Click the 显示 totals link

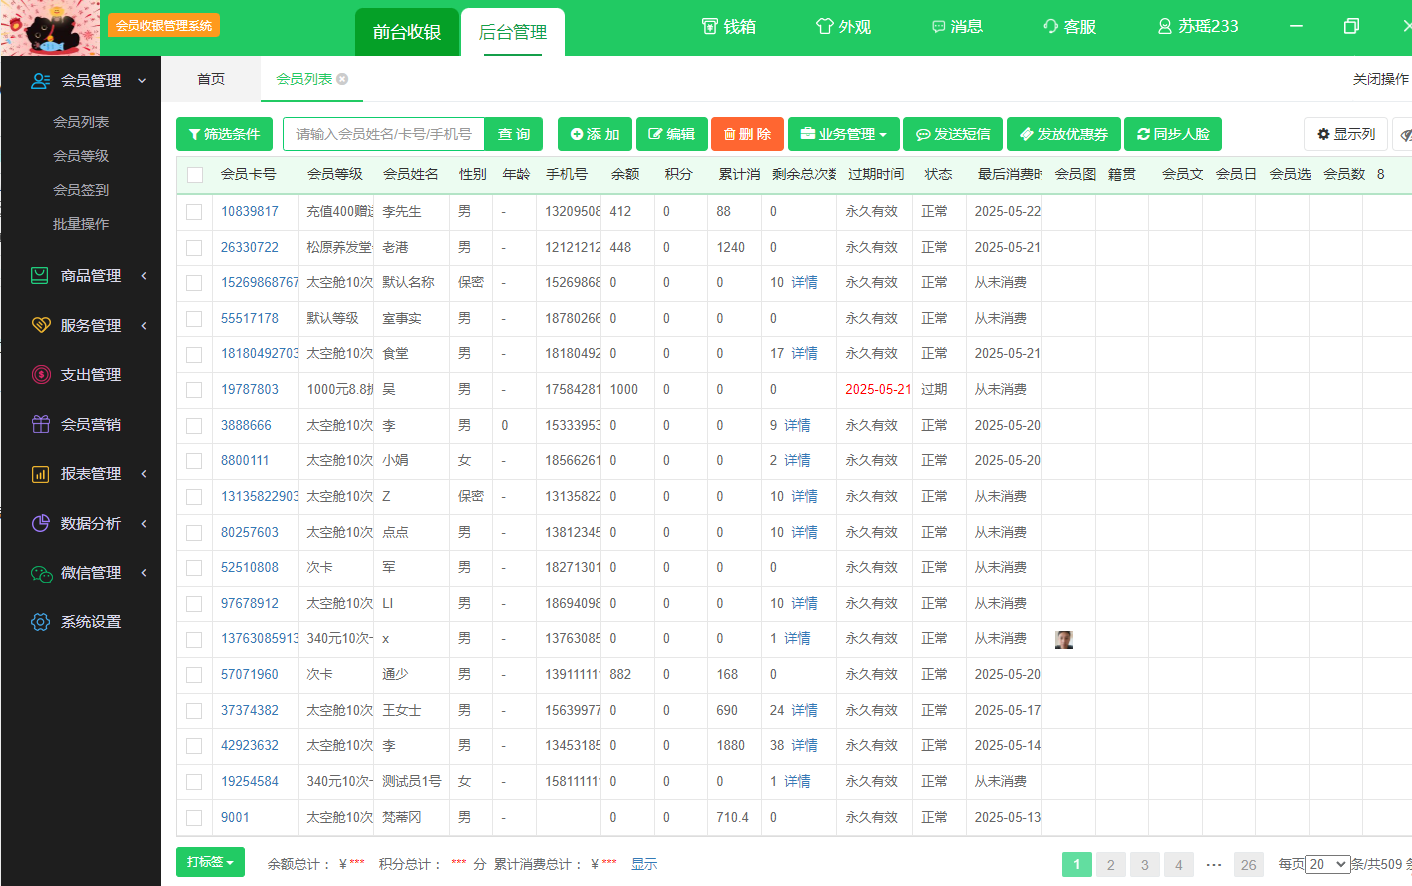click(644, 864)
